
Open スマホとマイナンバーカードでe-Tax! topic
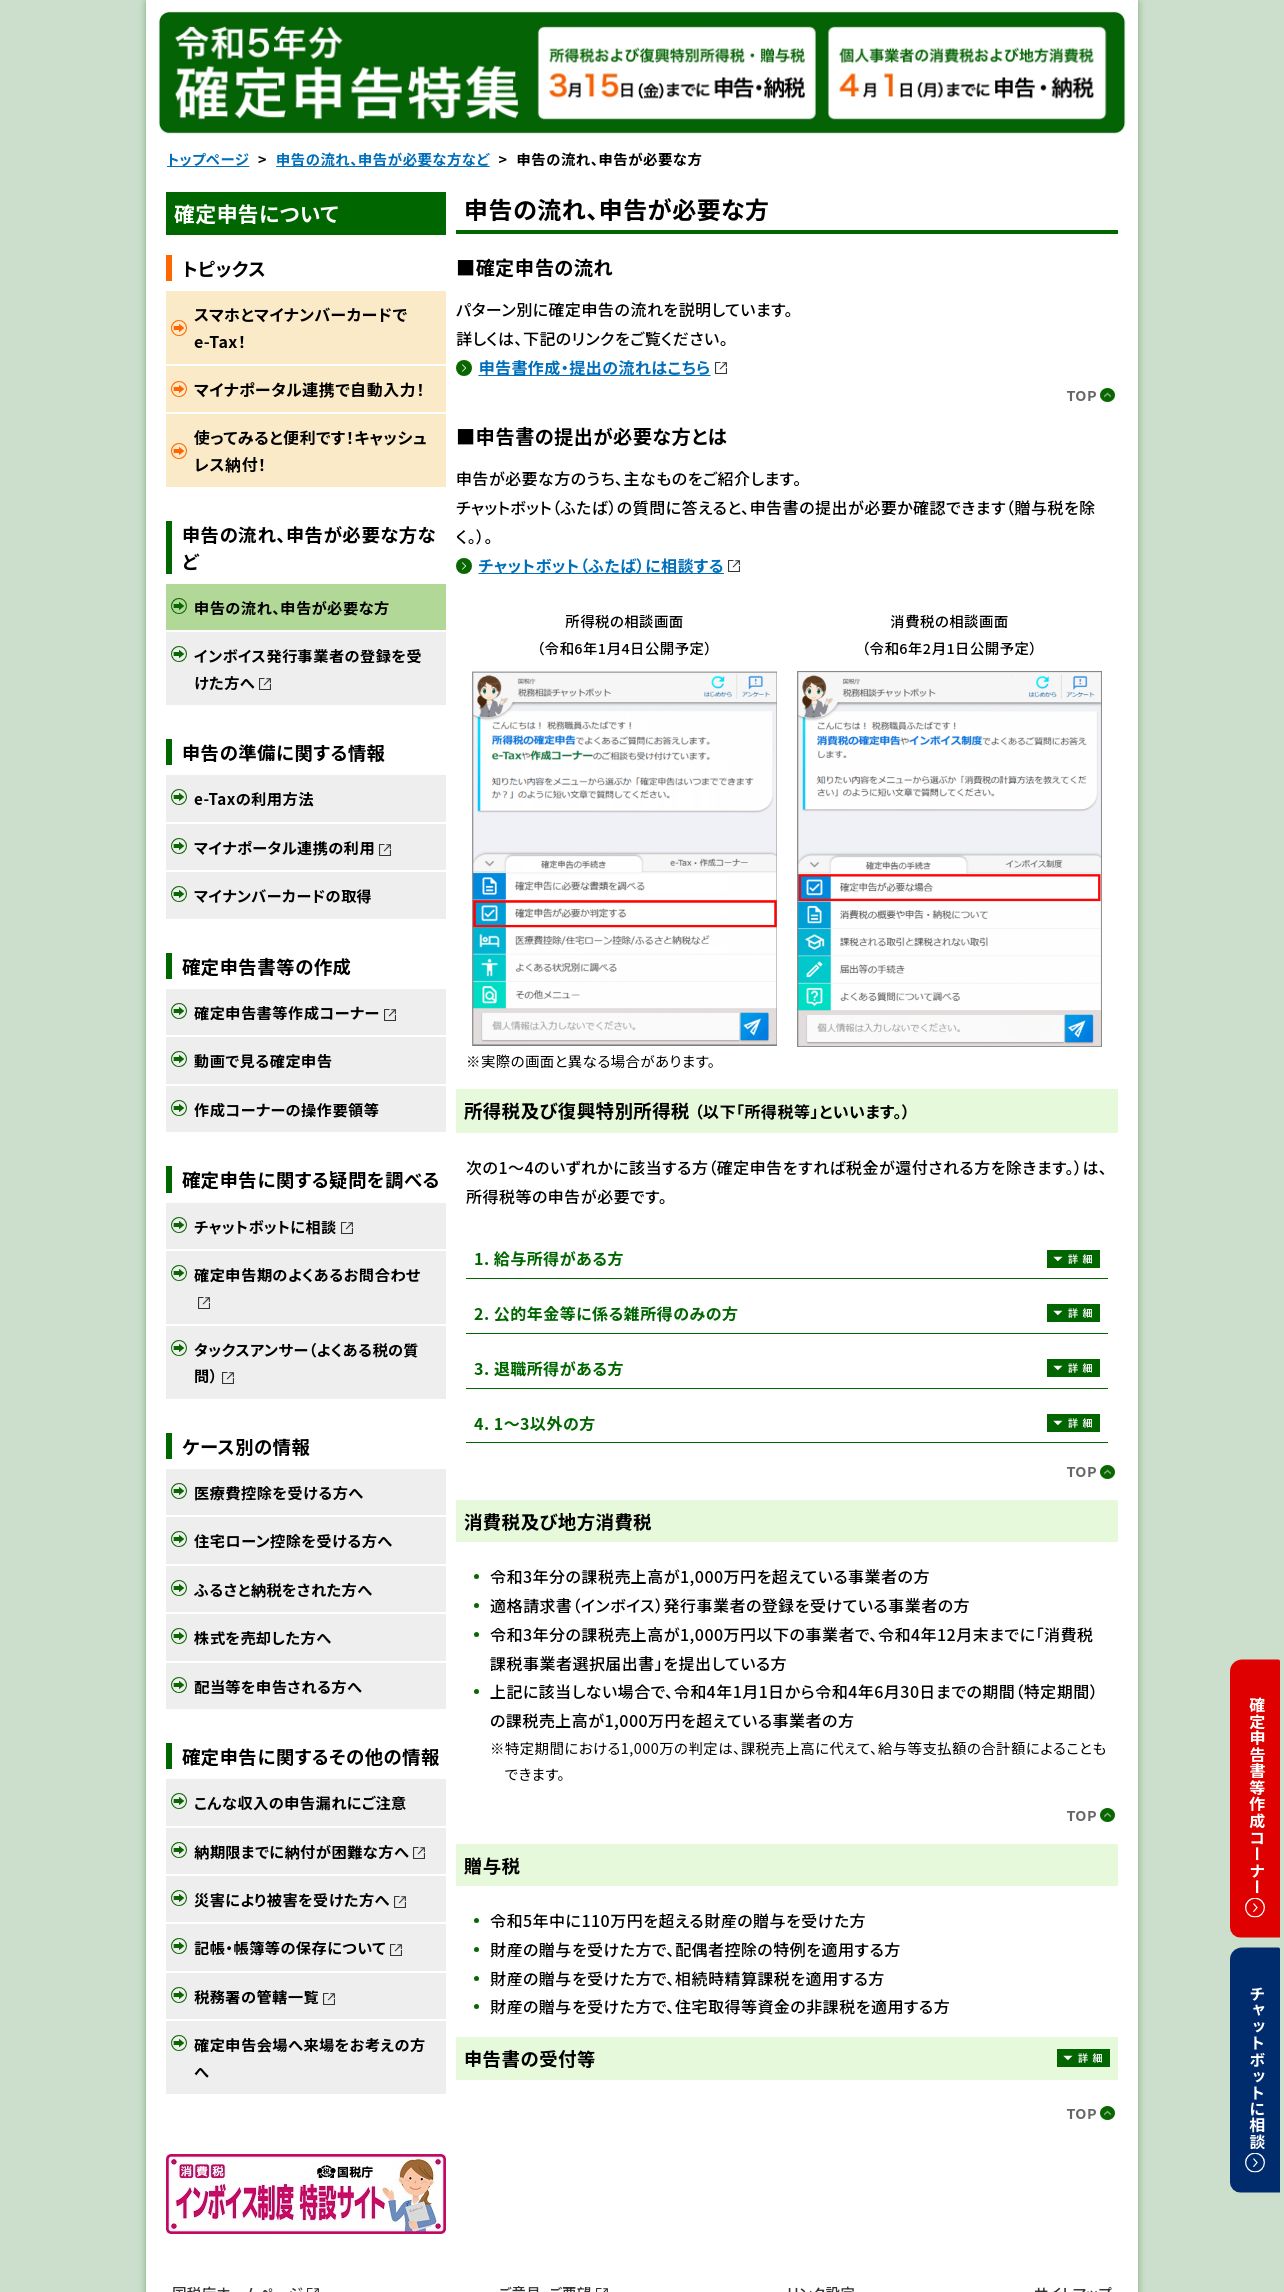(306, 328)
